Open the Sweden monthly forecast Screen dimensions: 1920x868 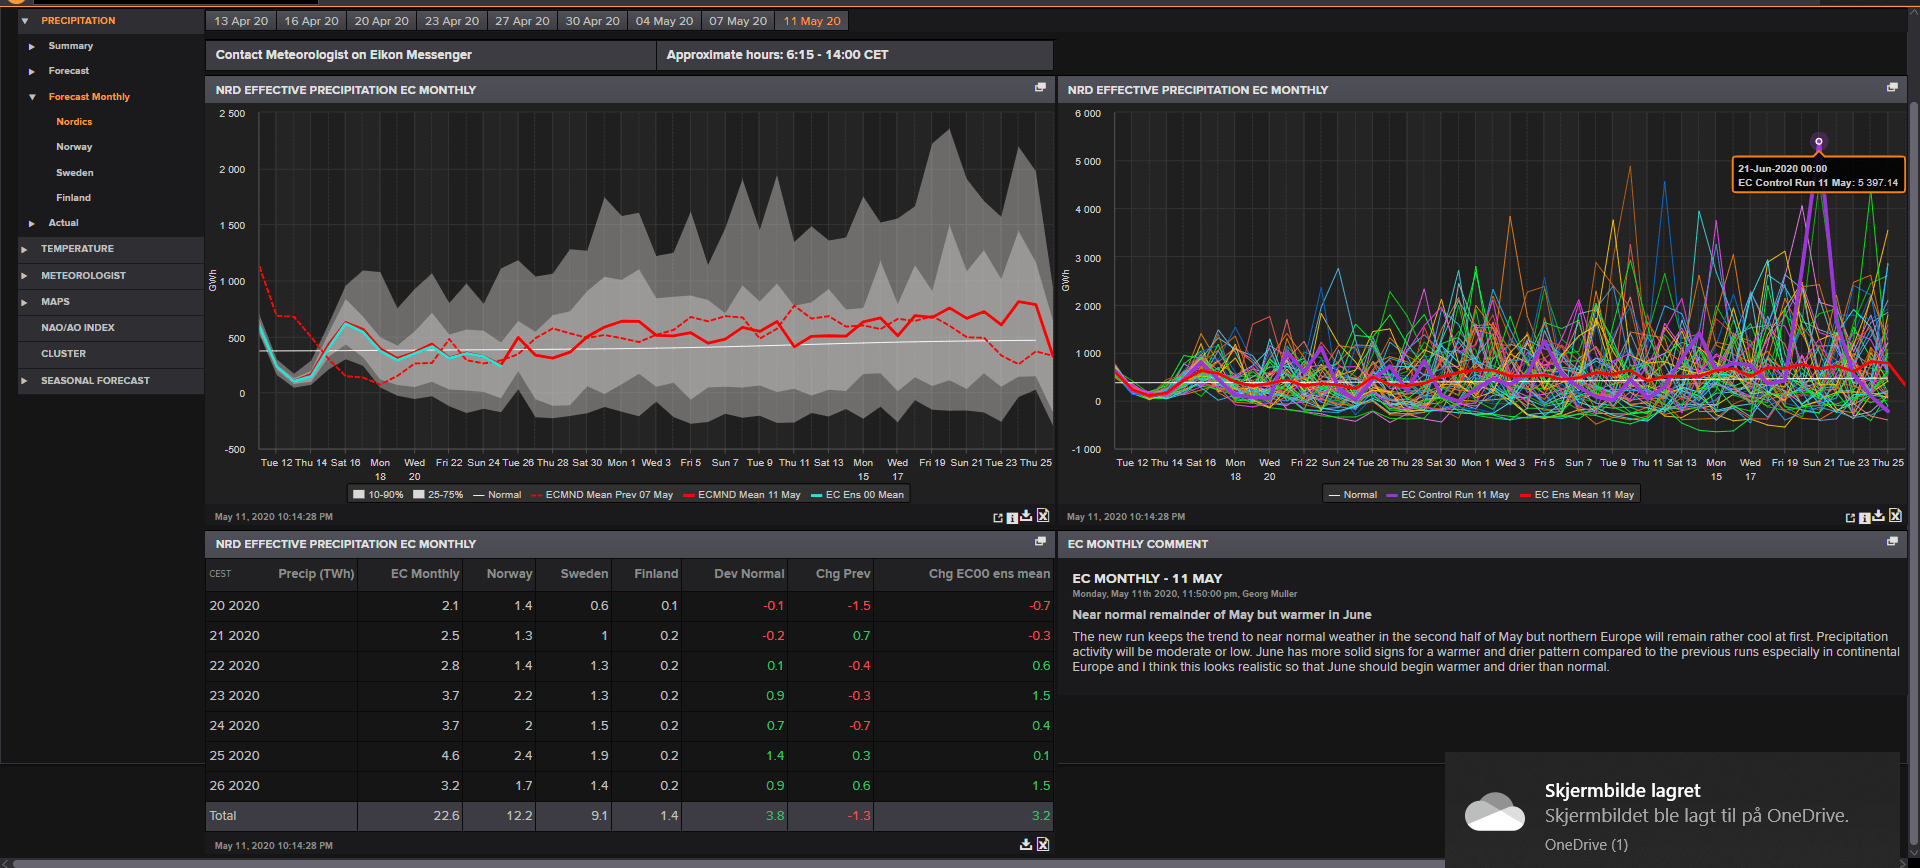74,173
